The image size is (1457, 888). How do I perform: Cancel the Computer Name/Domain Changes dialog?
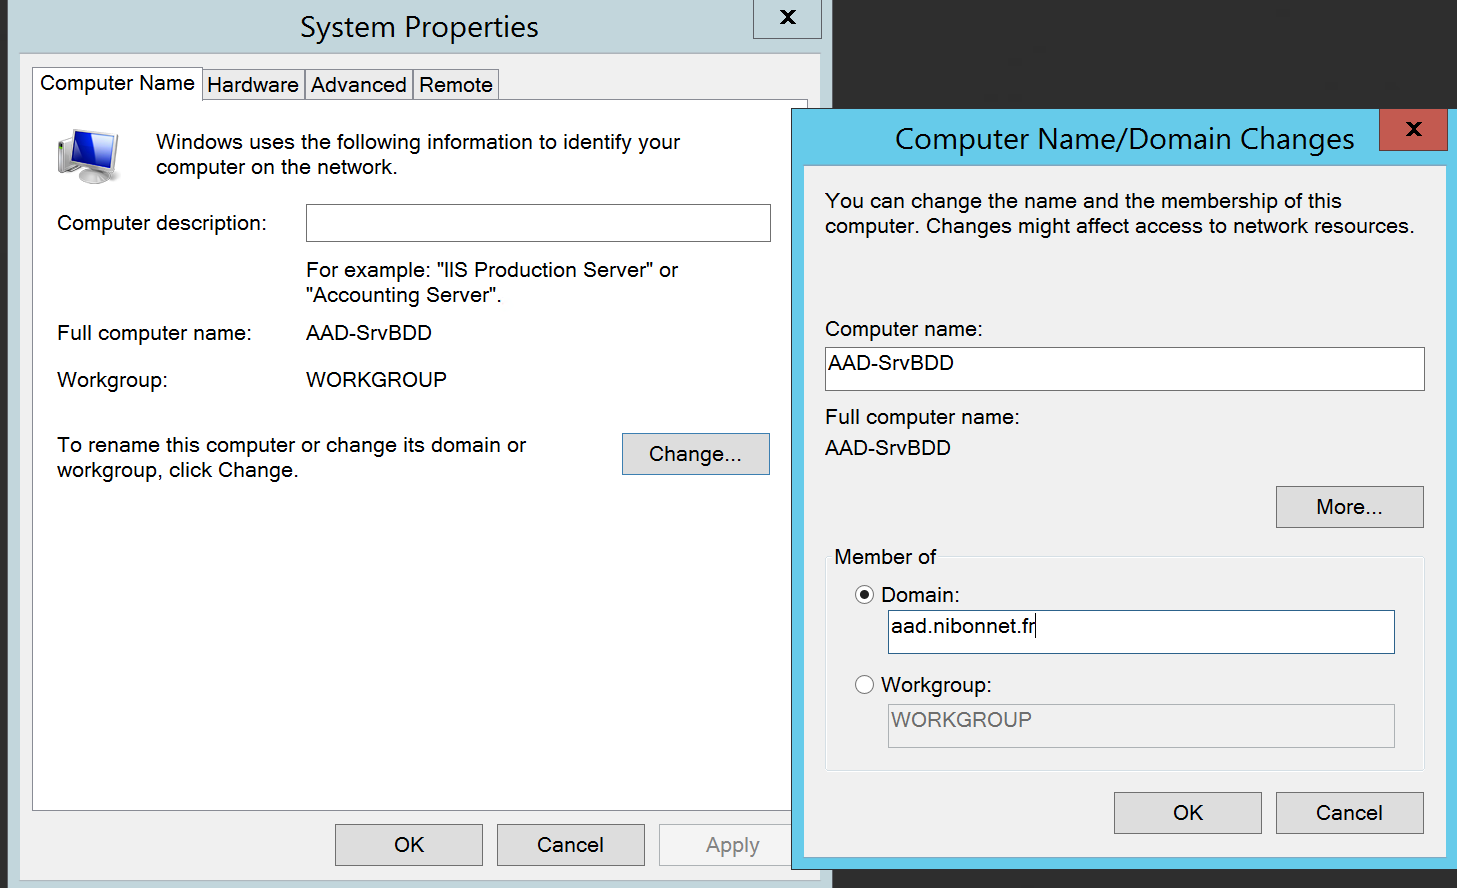(1349, 813)
